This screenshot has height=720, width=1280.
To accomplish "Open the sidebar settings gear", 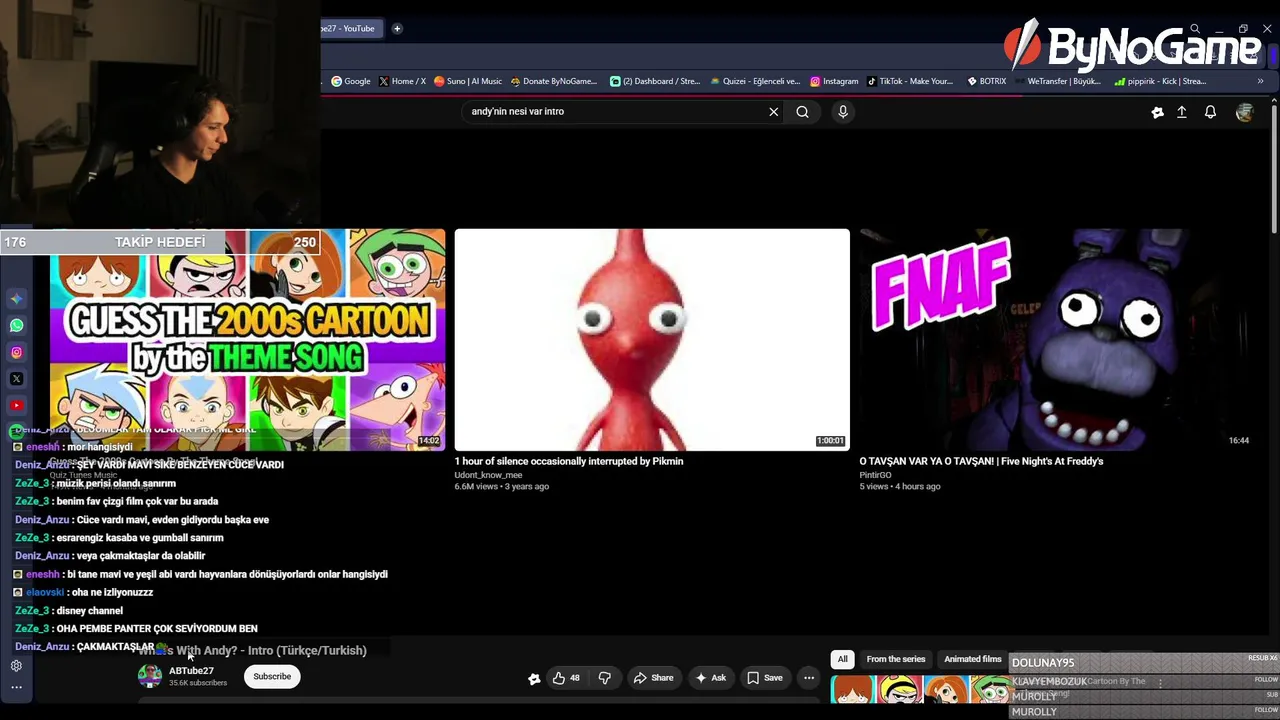I will point(17,666).
